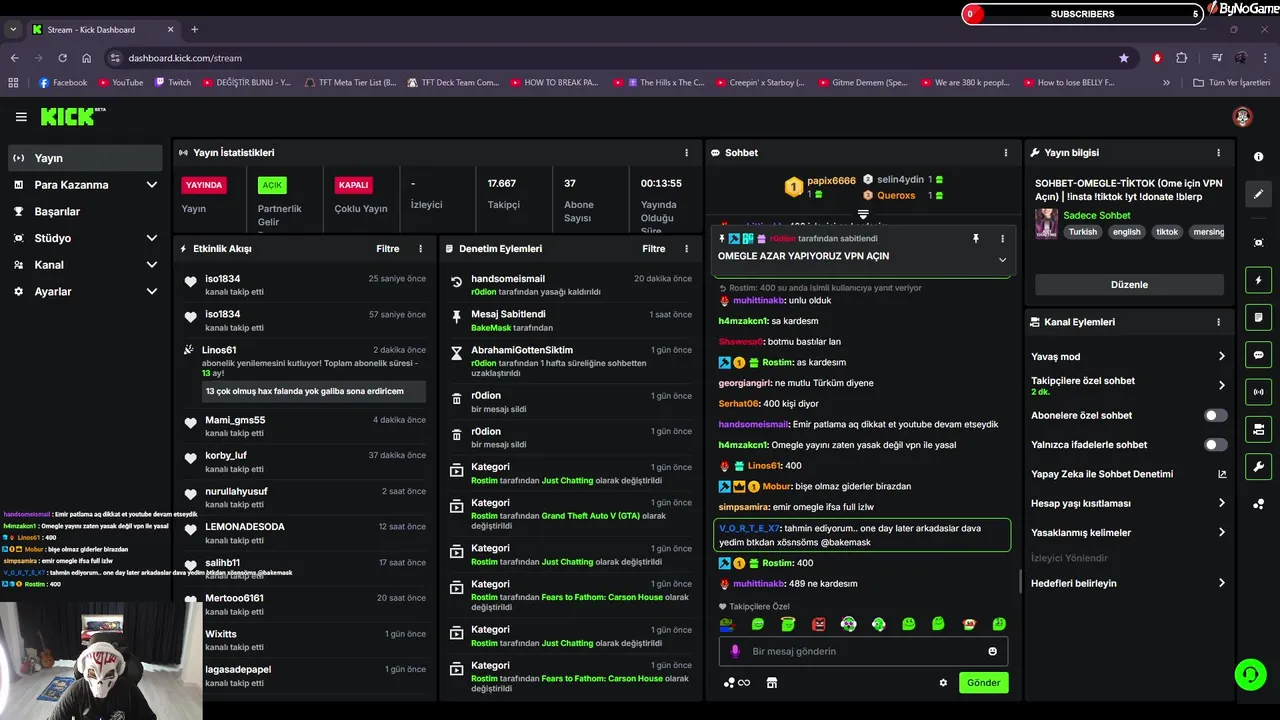Click the green Gönder button
This screenshot has height=720, width=1280.
[983, 683]
